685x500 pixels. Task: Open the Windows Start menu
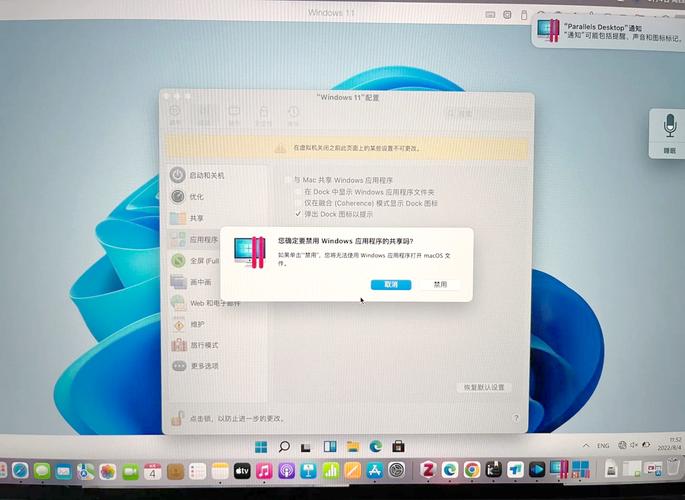261,447
